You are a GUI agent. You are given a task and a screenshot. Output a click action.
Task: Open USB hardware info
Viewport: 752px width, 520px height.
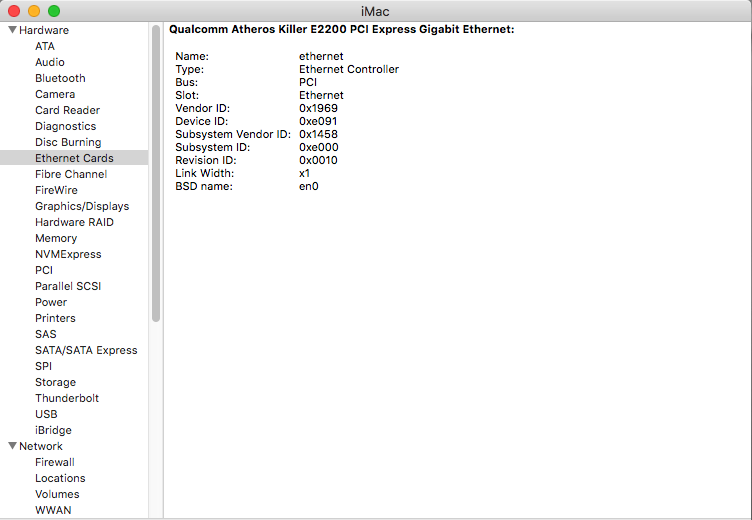tap(46, 414)
